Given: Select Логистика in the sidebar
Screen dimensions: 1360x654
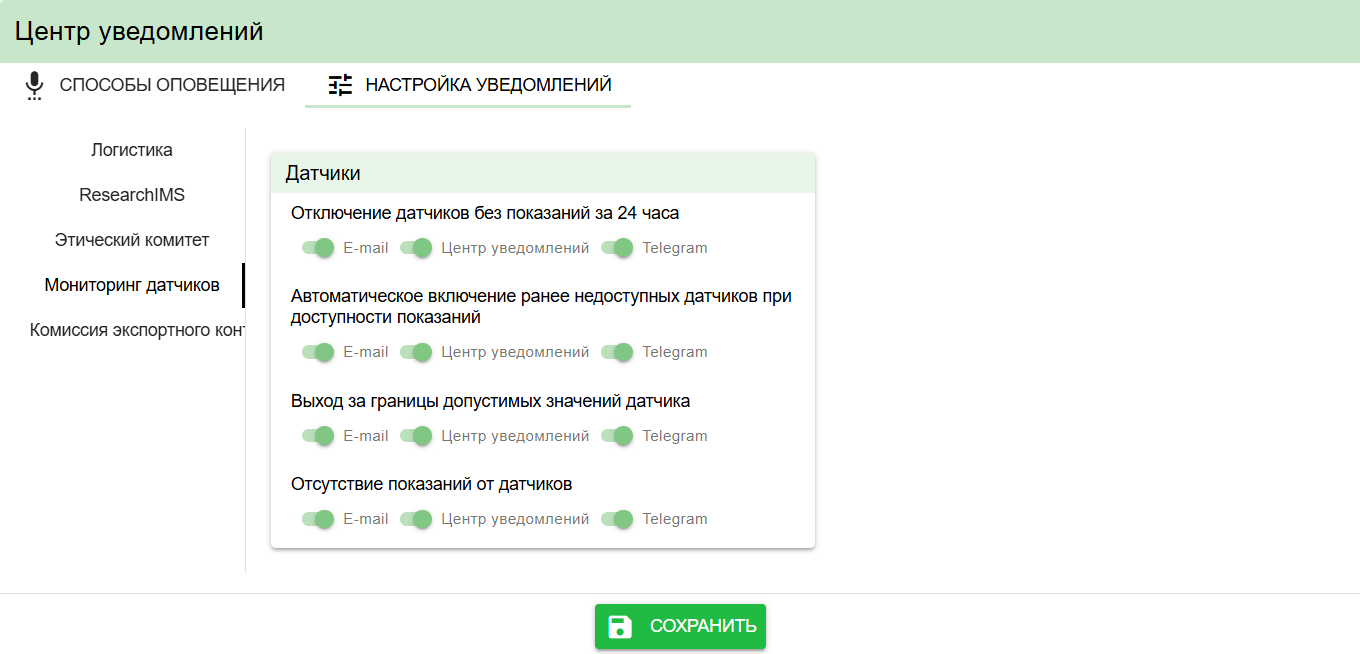Looking at the screenshot, I should click(132, 150).
